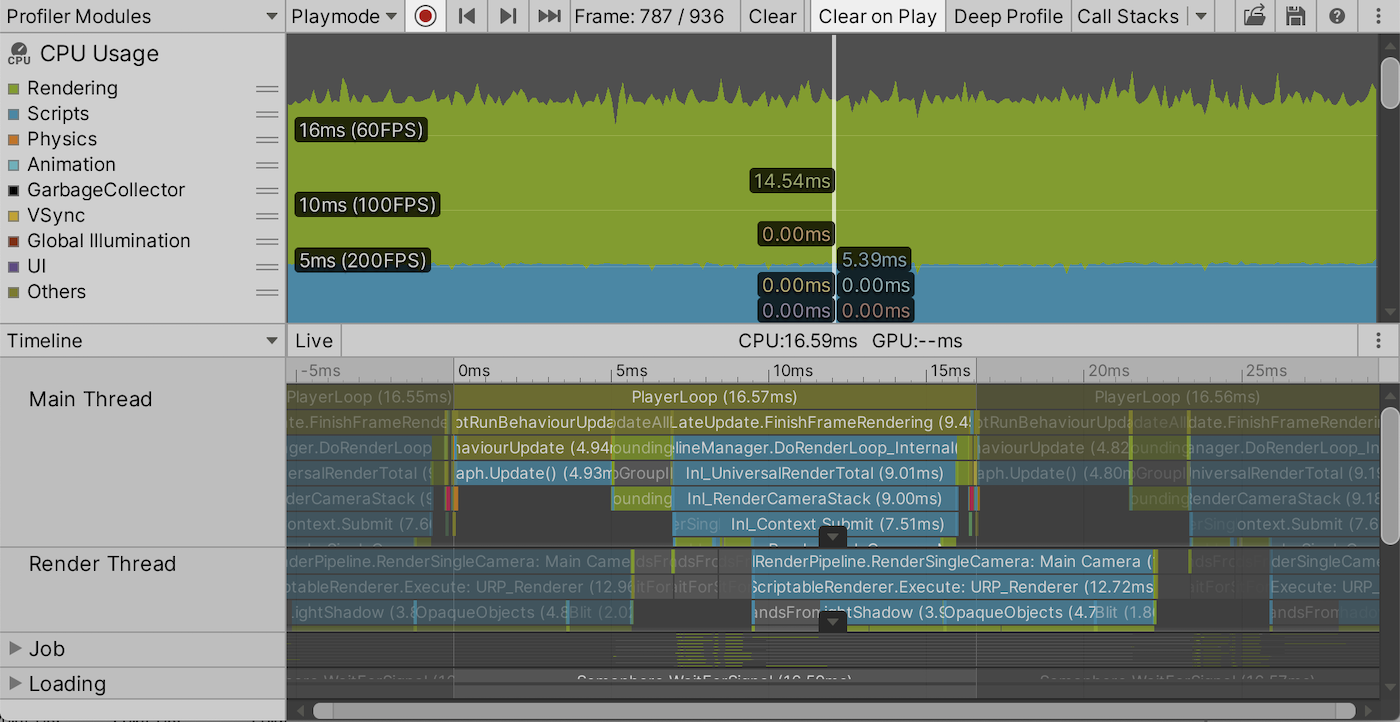Expand the Job thread group
The width and height of the screenshot is (1400, 722).
[15, 648]
